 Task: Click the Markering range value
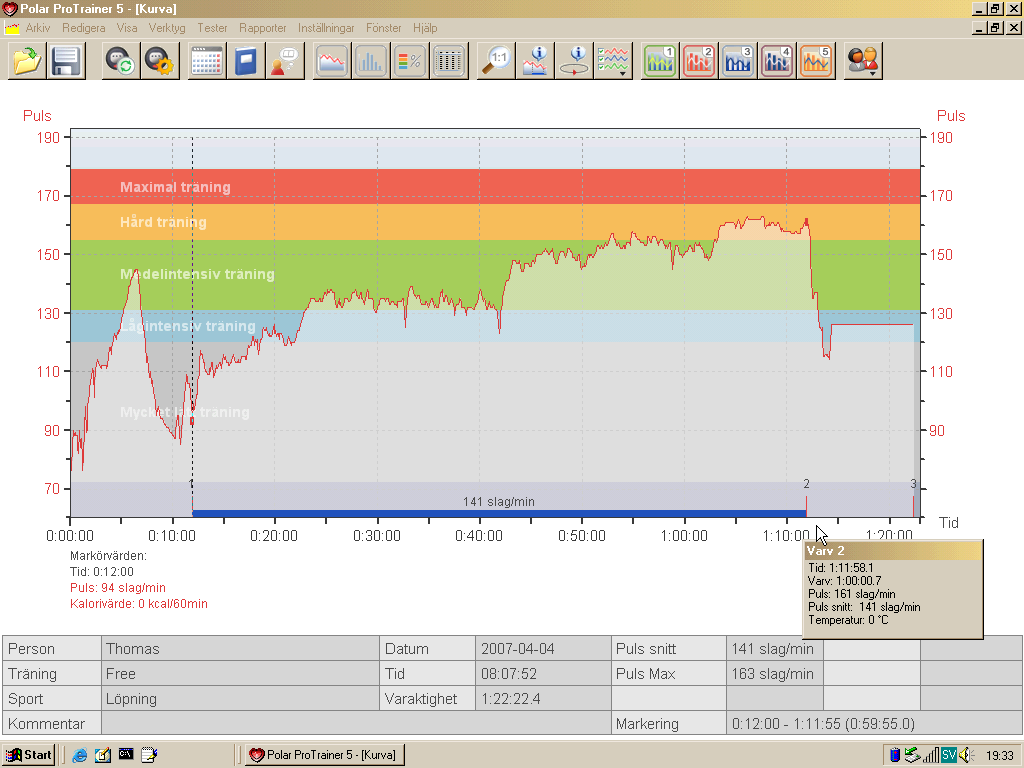pyautogui.click(x=874, y=724)
